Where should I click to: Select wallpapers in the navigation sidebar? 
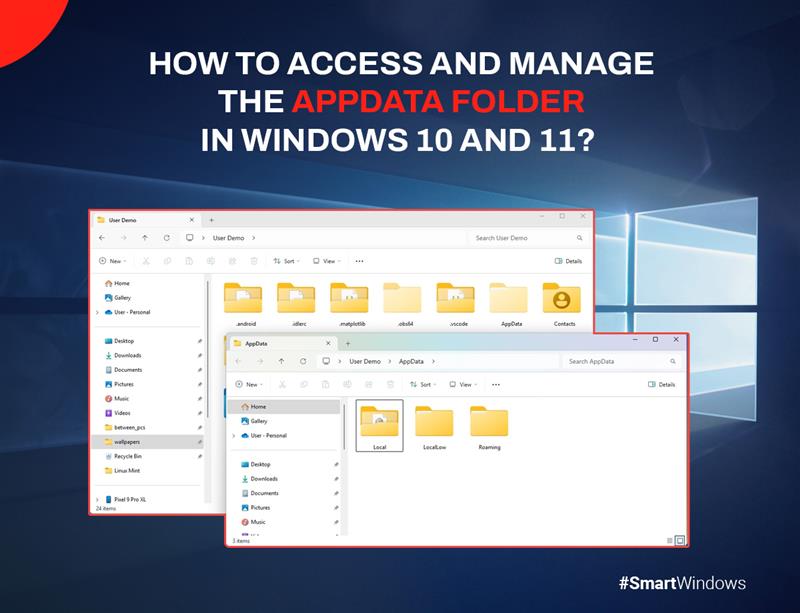click(126, 441)
